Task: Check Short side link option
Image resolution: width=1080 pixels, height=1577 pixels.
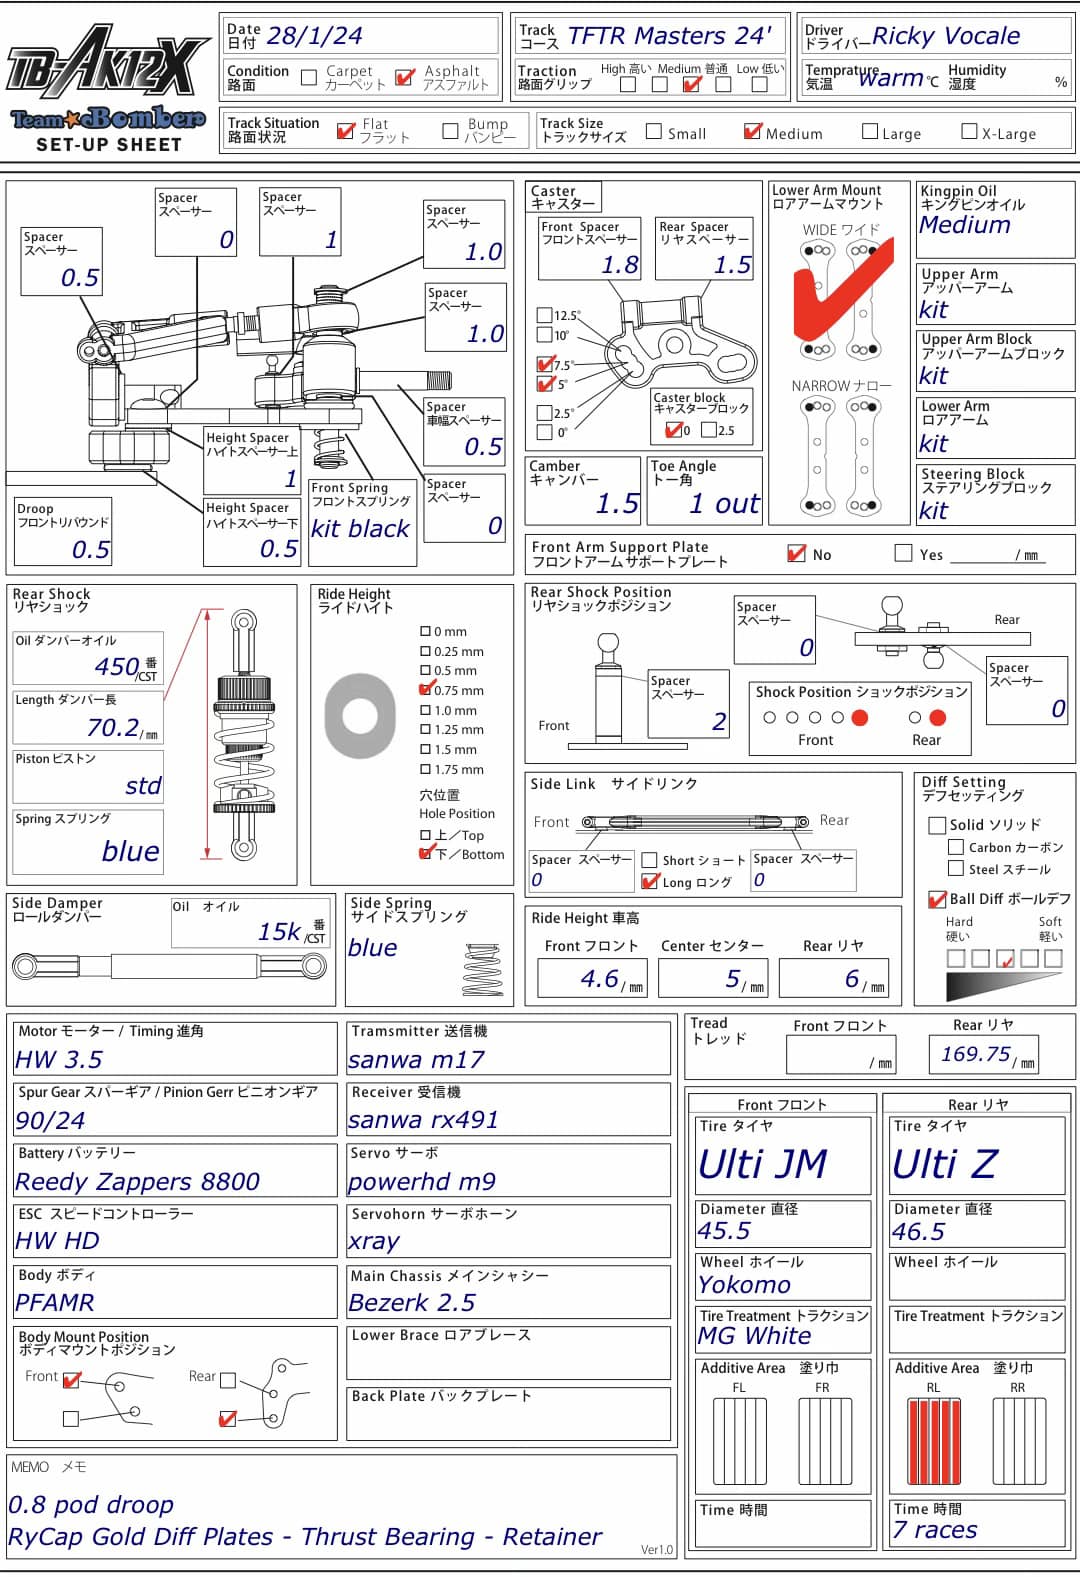Action: pyautogui.click(x=650, y=860)
